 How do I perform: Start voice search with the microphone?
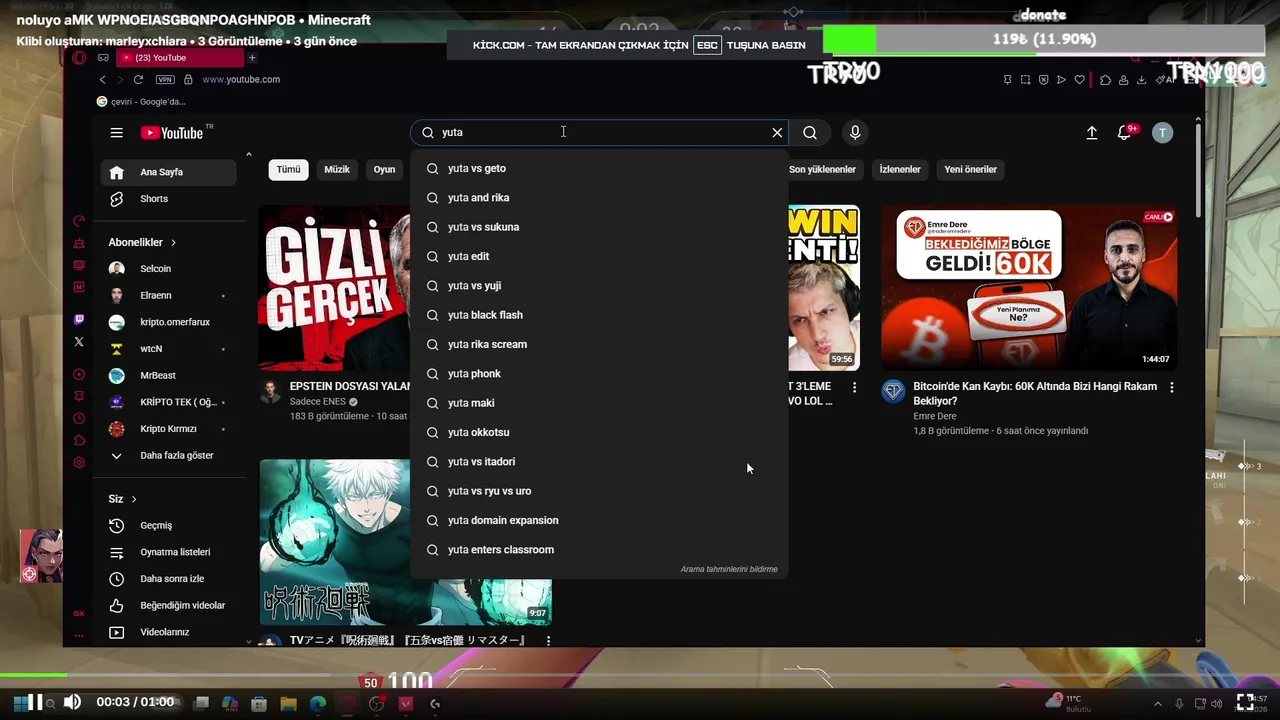(x=855, y=132)
